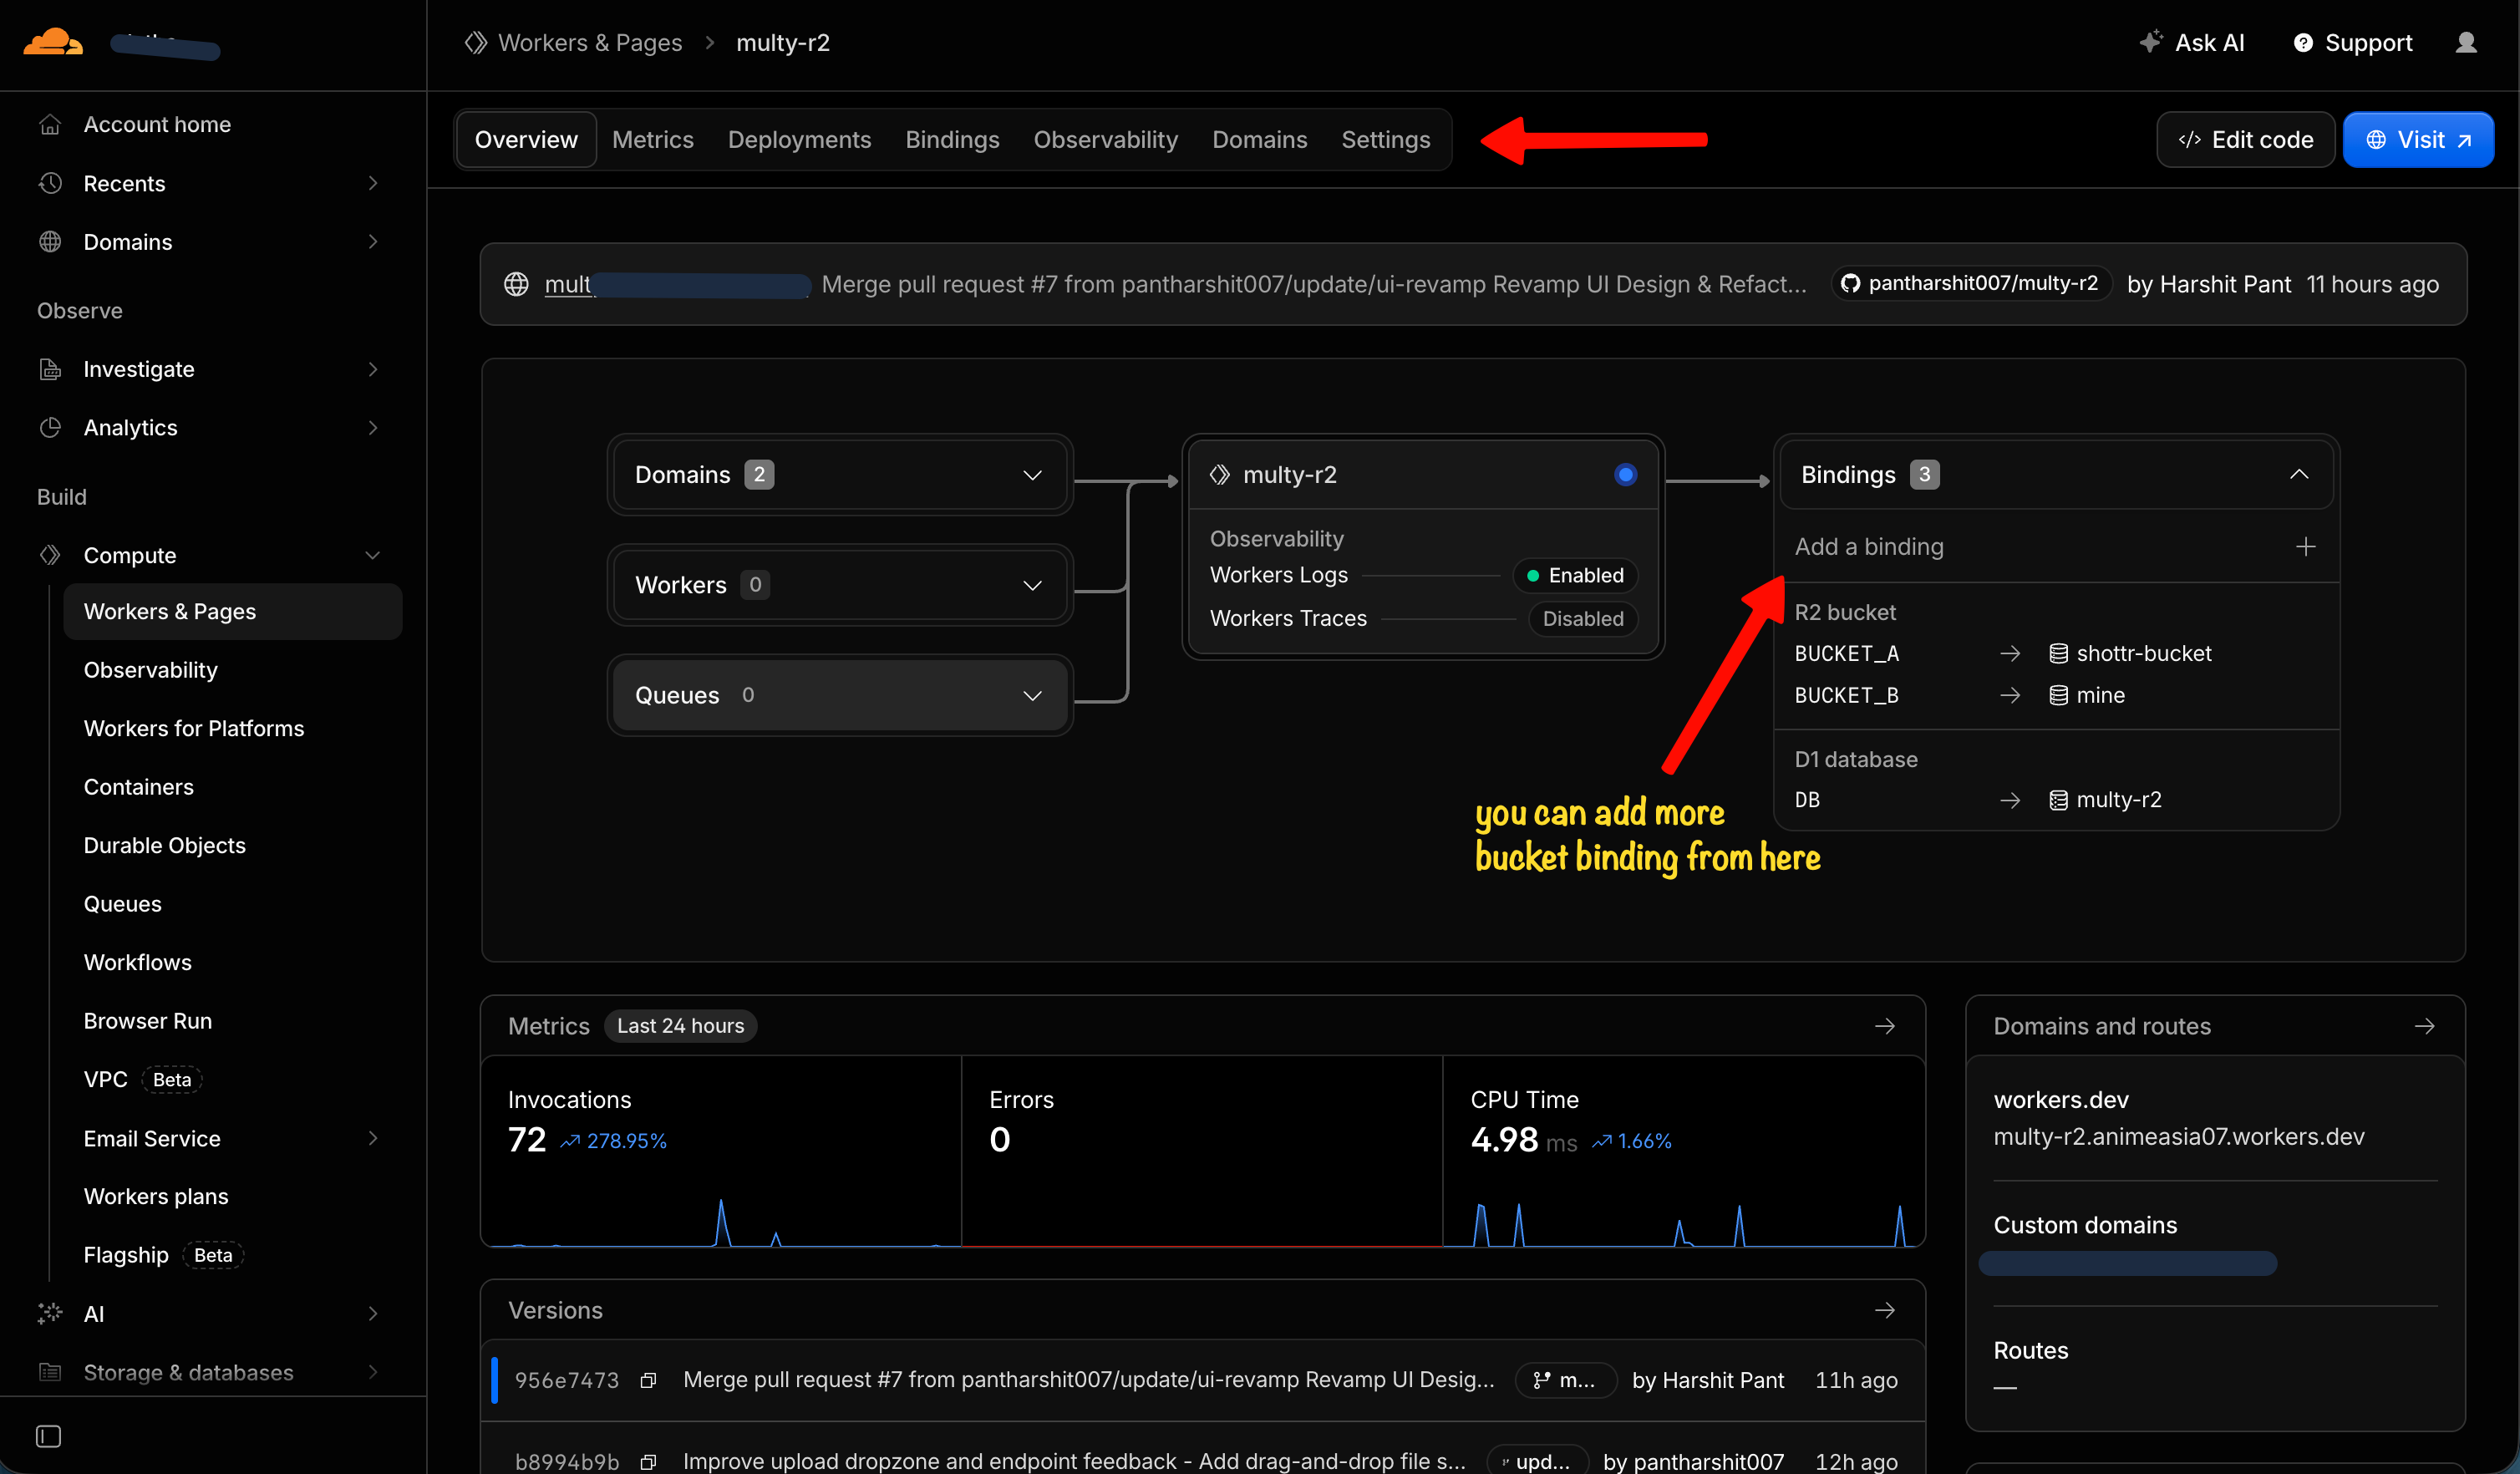Click the Compute diamond icon
This screenshot has width=2520, height=1474.
pyautogui.click(x=50, y=555)
